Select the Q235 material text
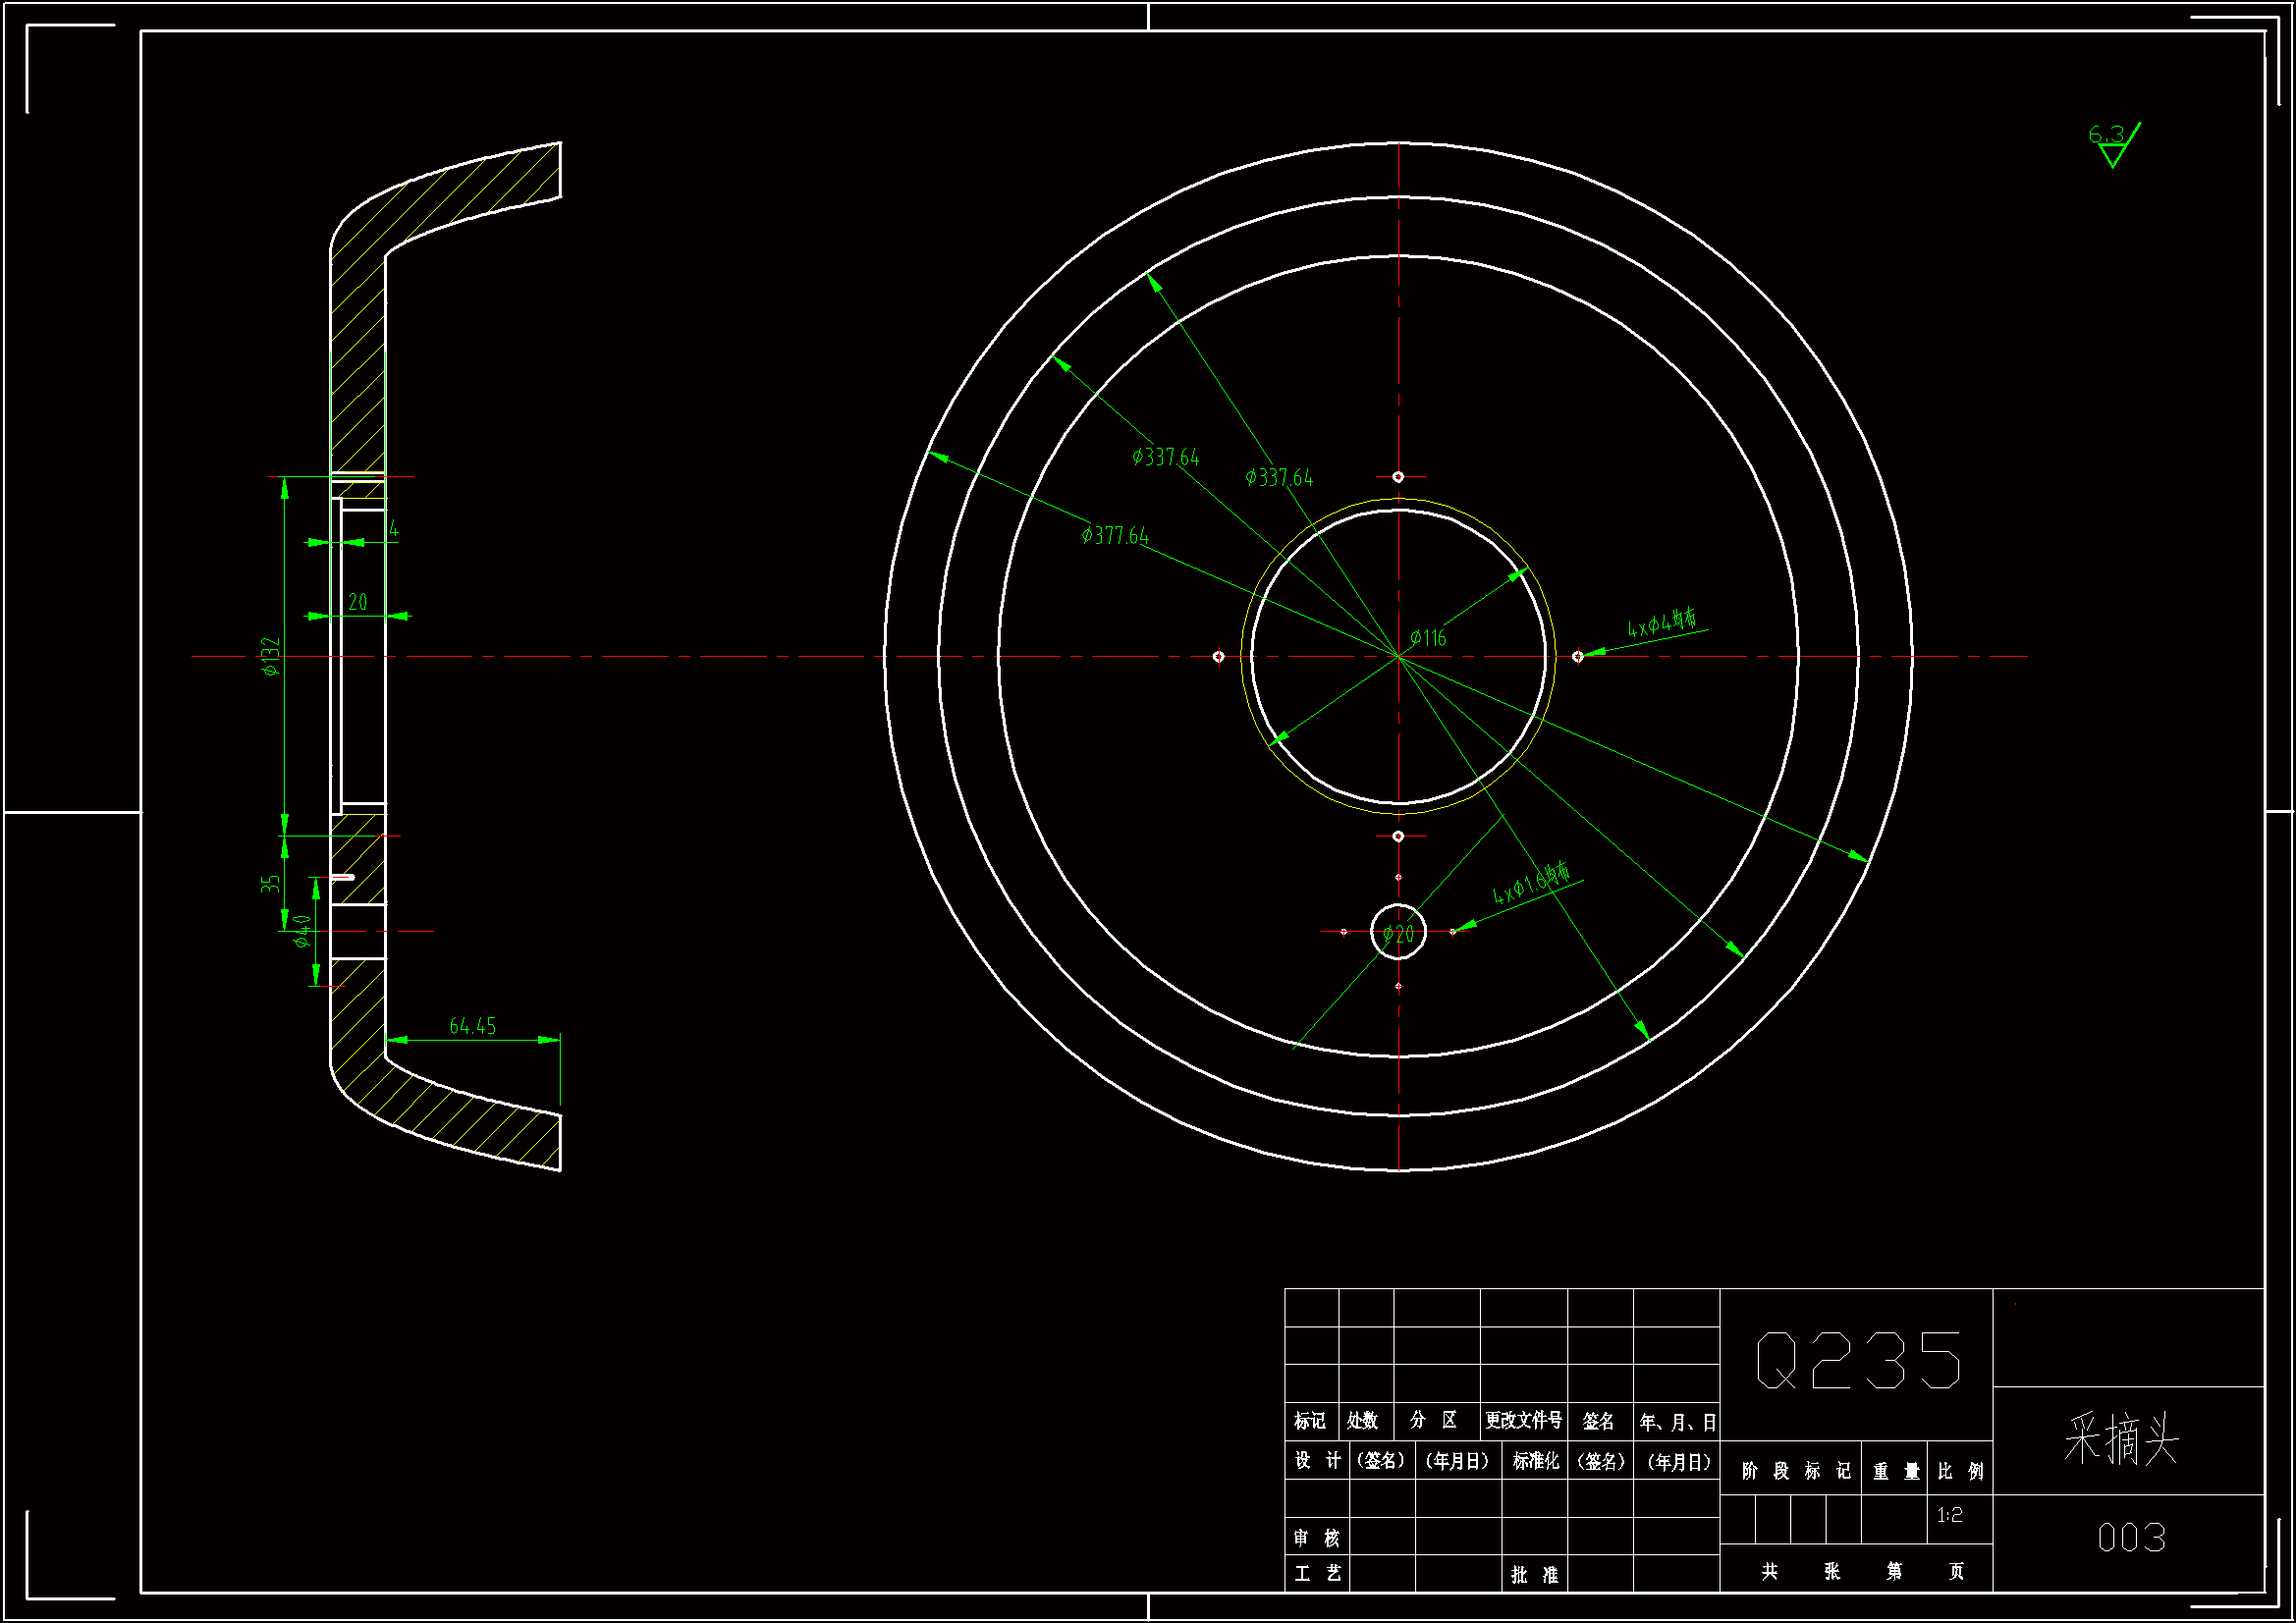 tap(1858, 1360)
